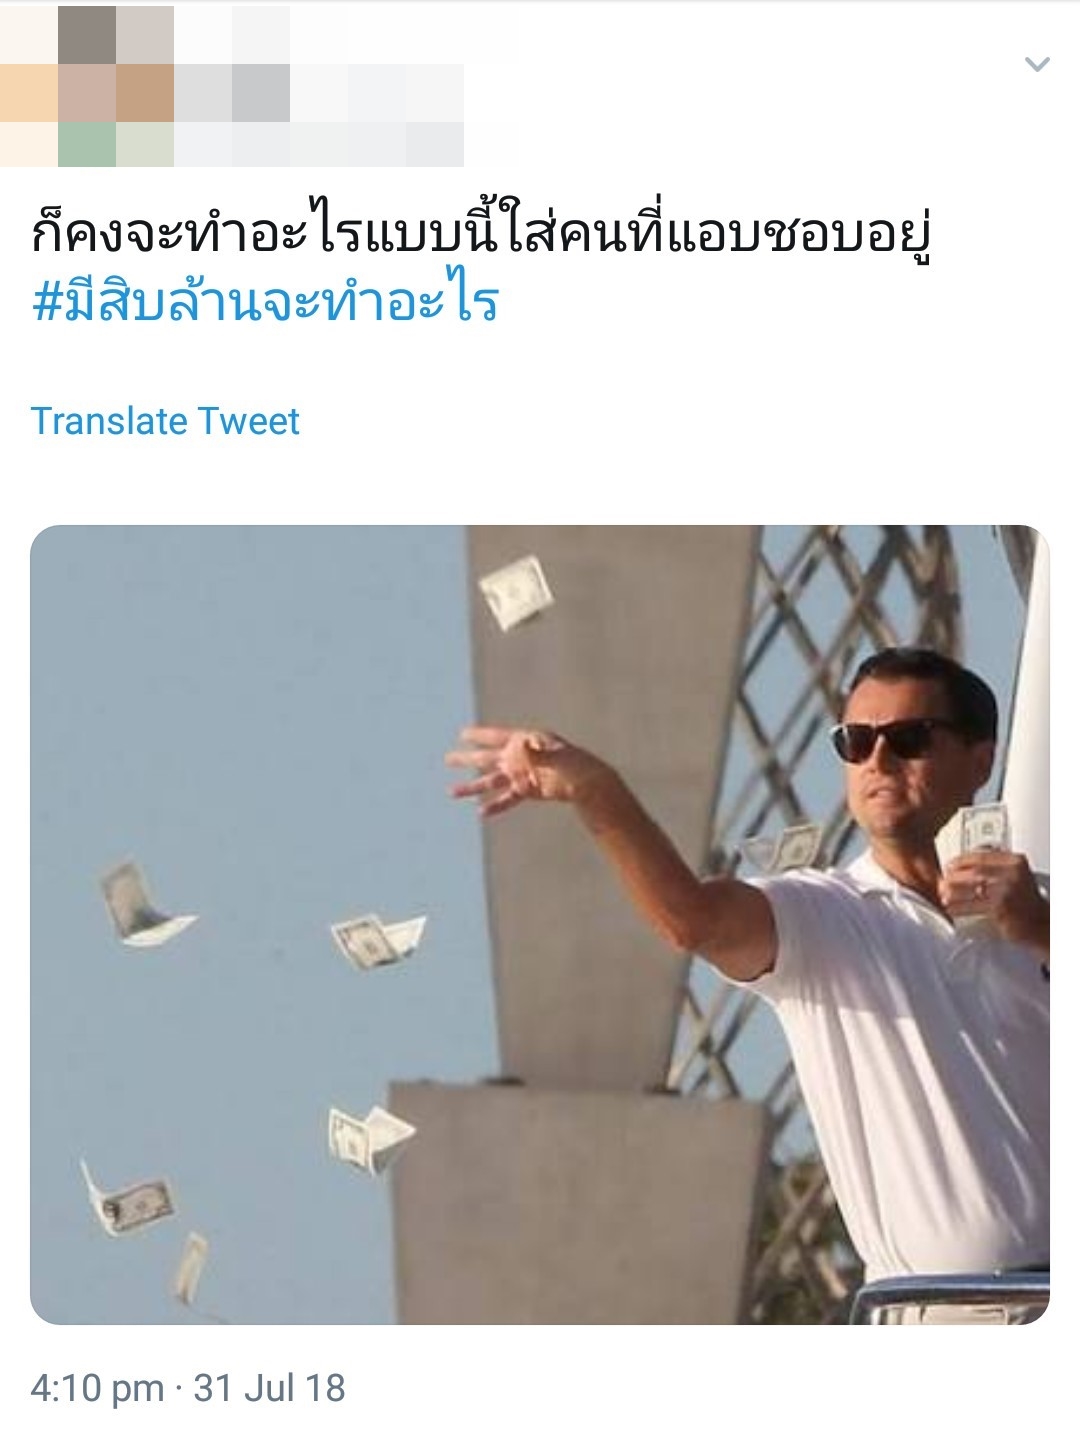Tap the blurred profile avatar
The width and height of the screenshot is (1080, 1438).
tap(87, 86)
